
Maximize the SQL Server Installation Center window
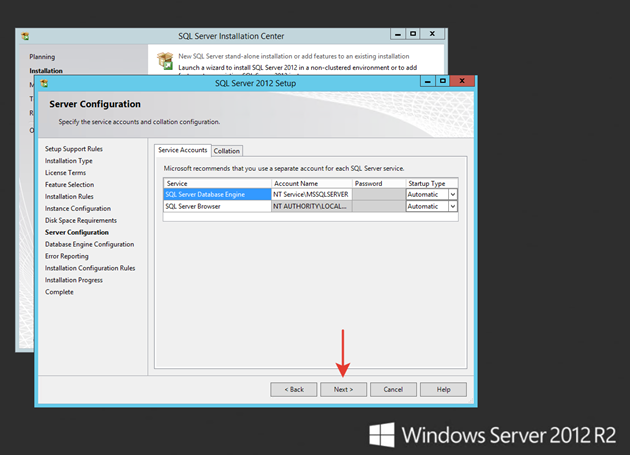413,34
